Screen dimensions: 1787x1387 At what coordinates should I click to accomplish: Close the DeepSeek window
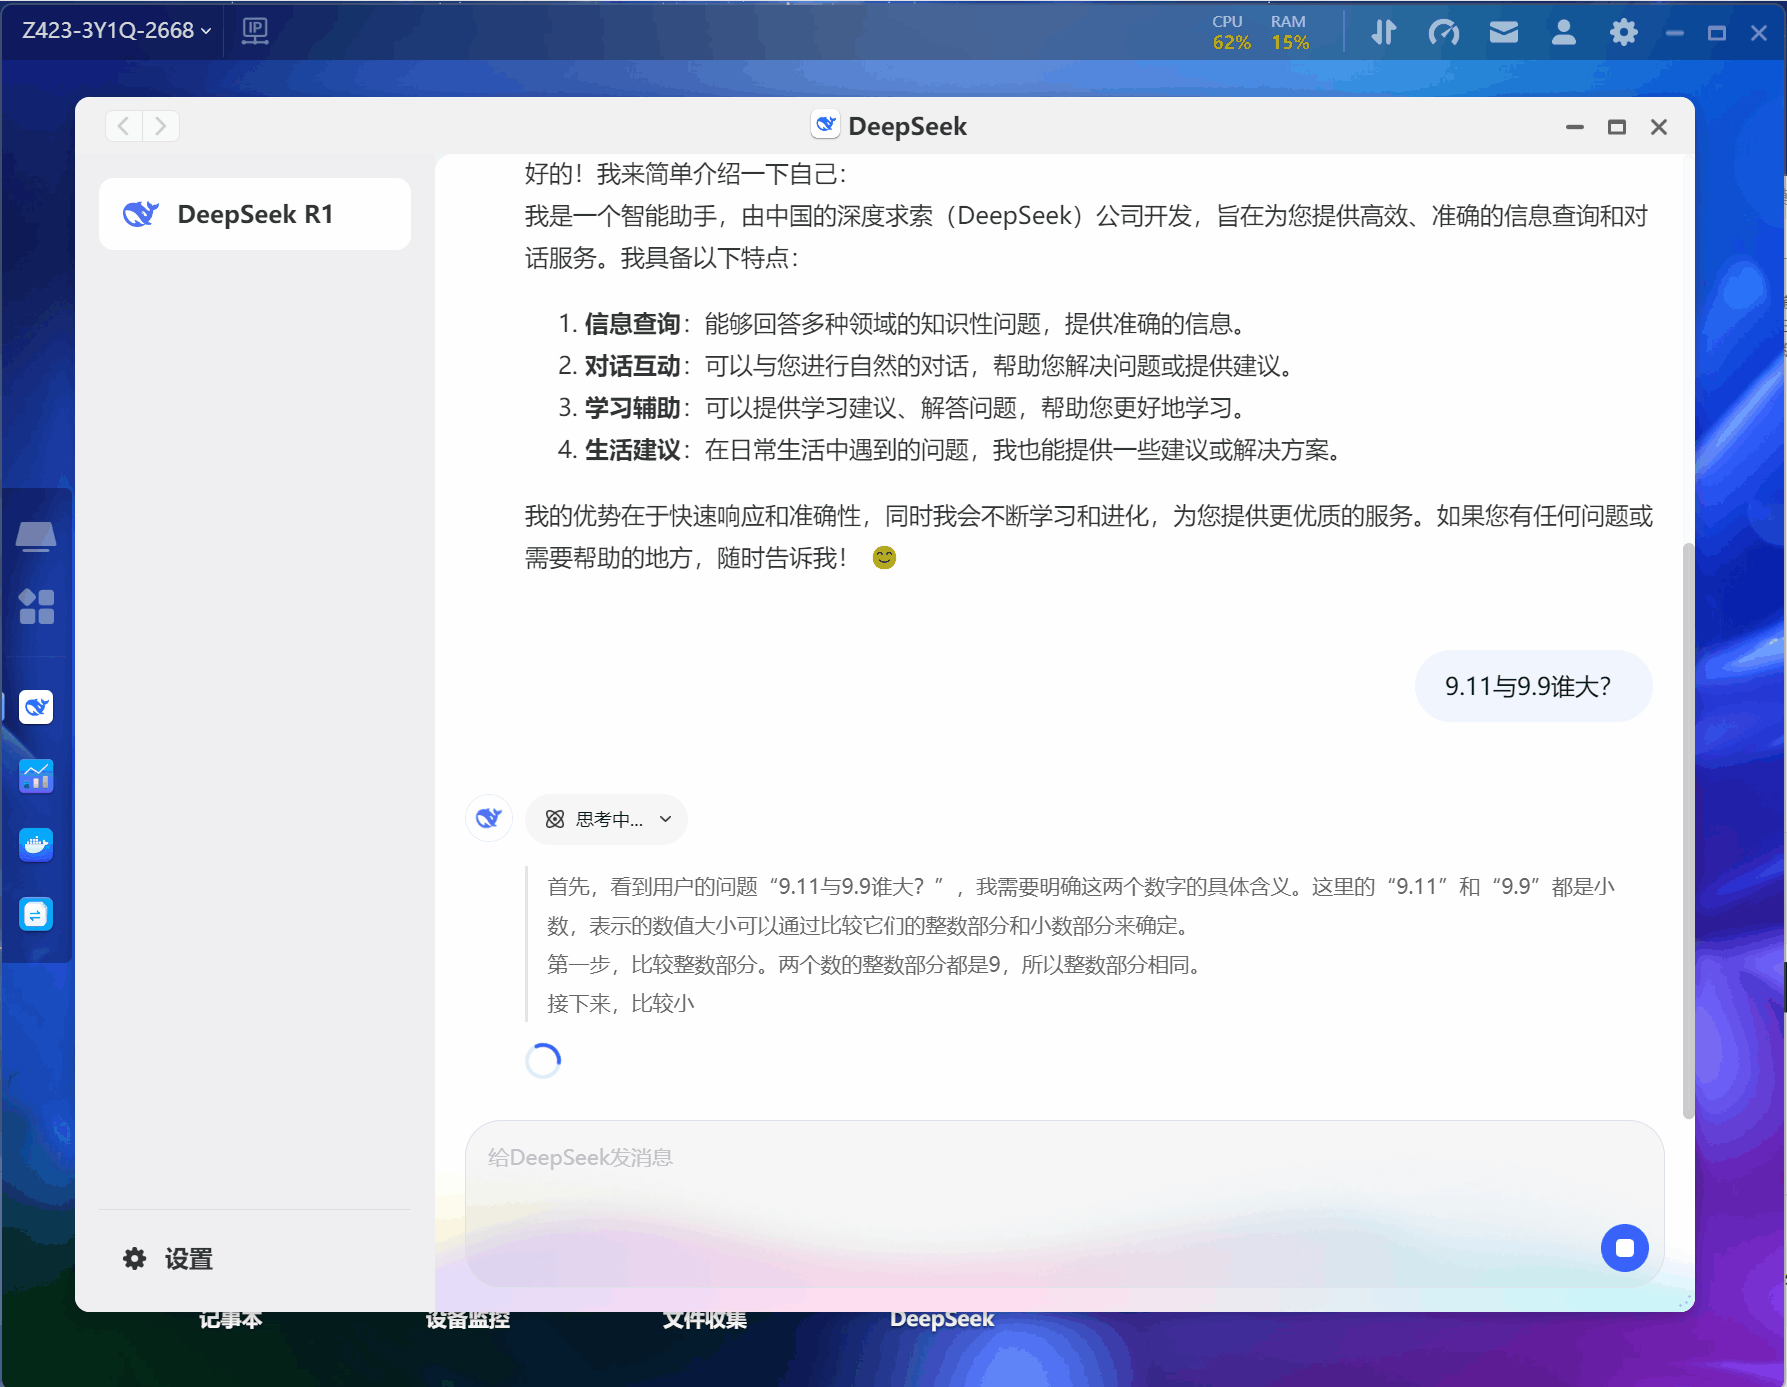point(1659,127)
